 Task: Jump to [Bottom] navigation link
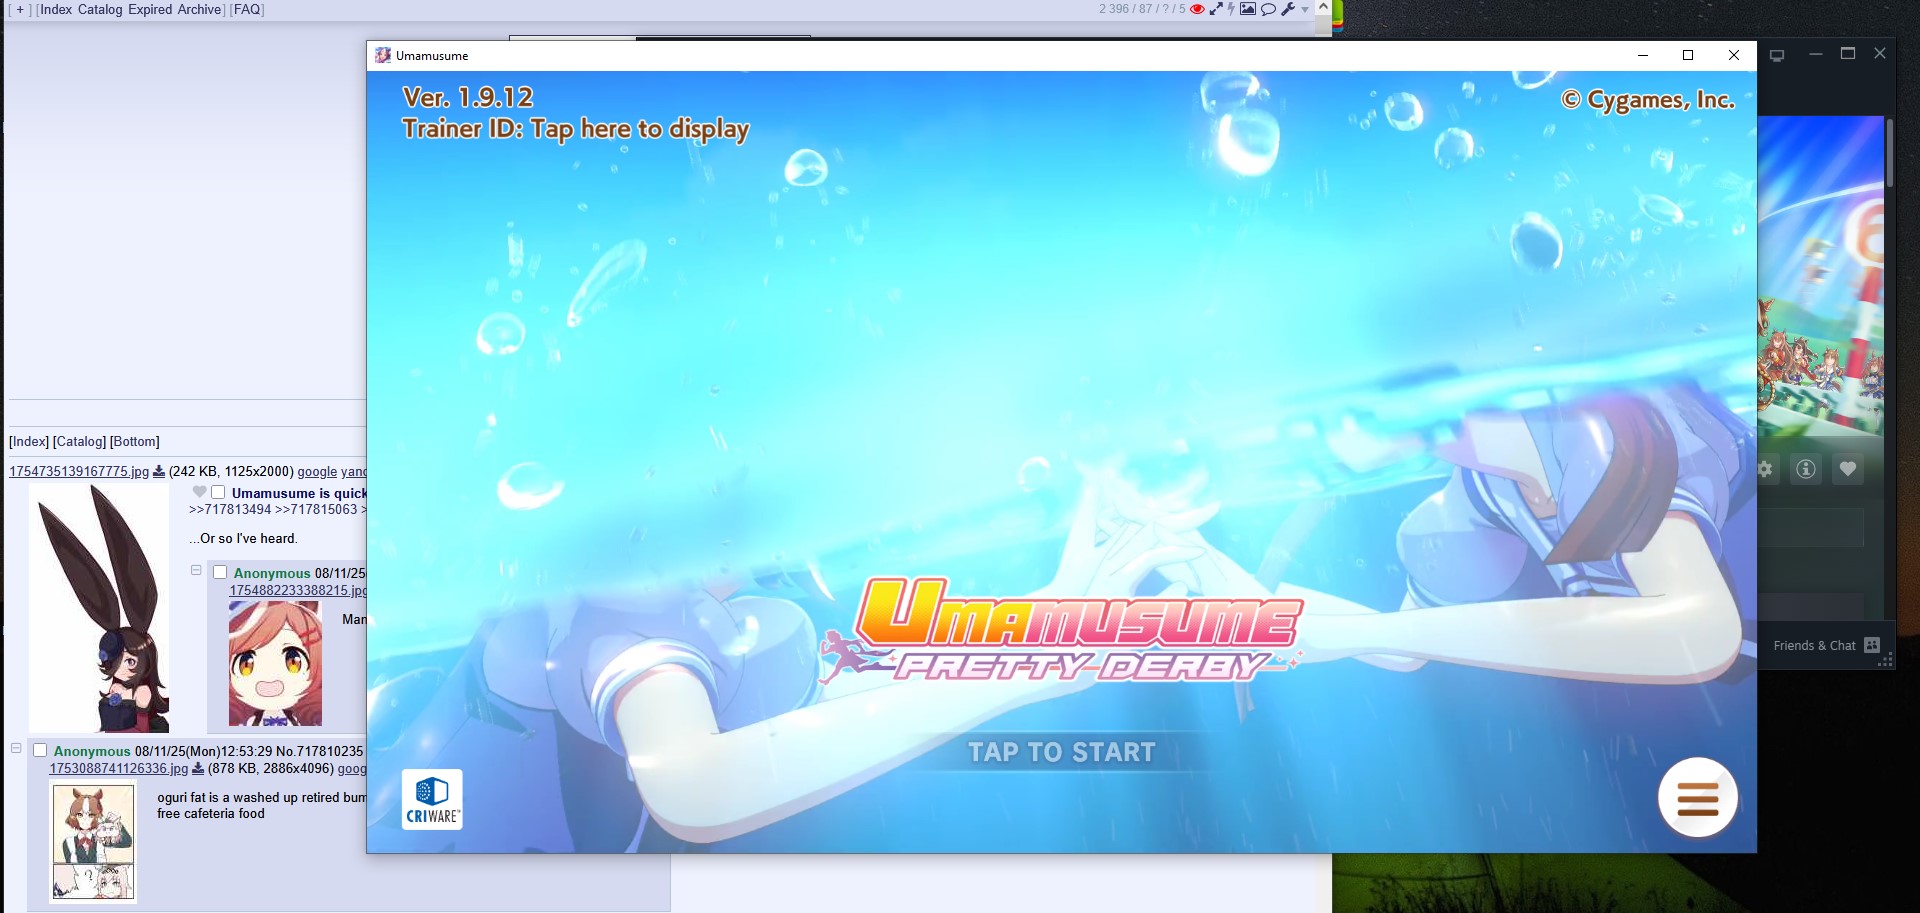pyautogui.click(x=135, y=441)
